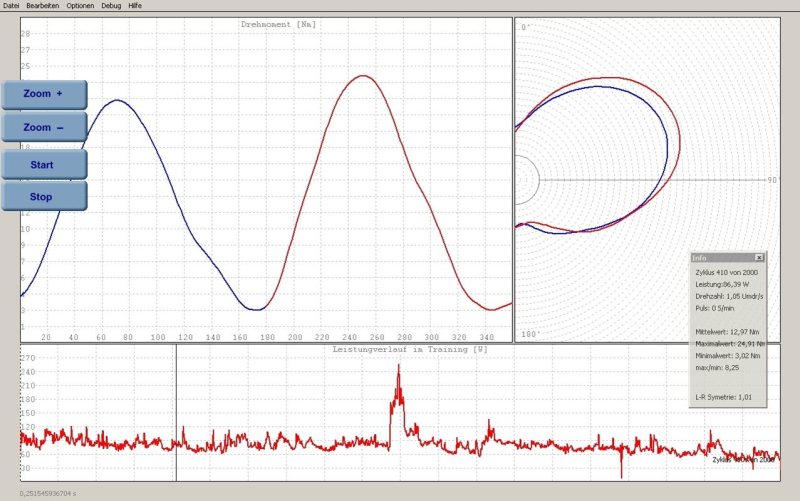The image size is (800, 501).
Task: Select the Drehmoment [Nm] chart title
Action: click(278, 24)
